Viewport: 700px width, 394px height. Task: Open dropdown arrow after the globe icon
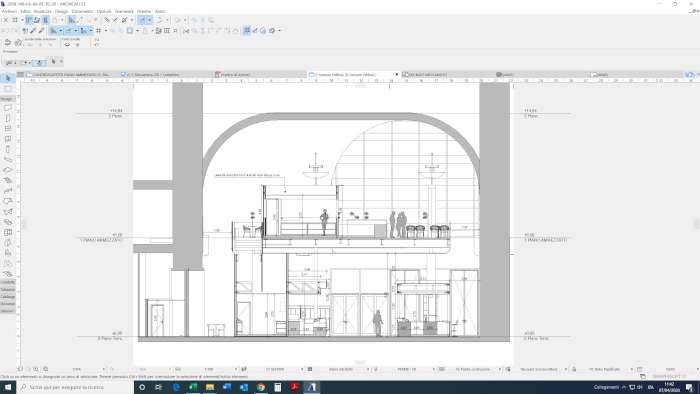tap(279, 31)
